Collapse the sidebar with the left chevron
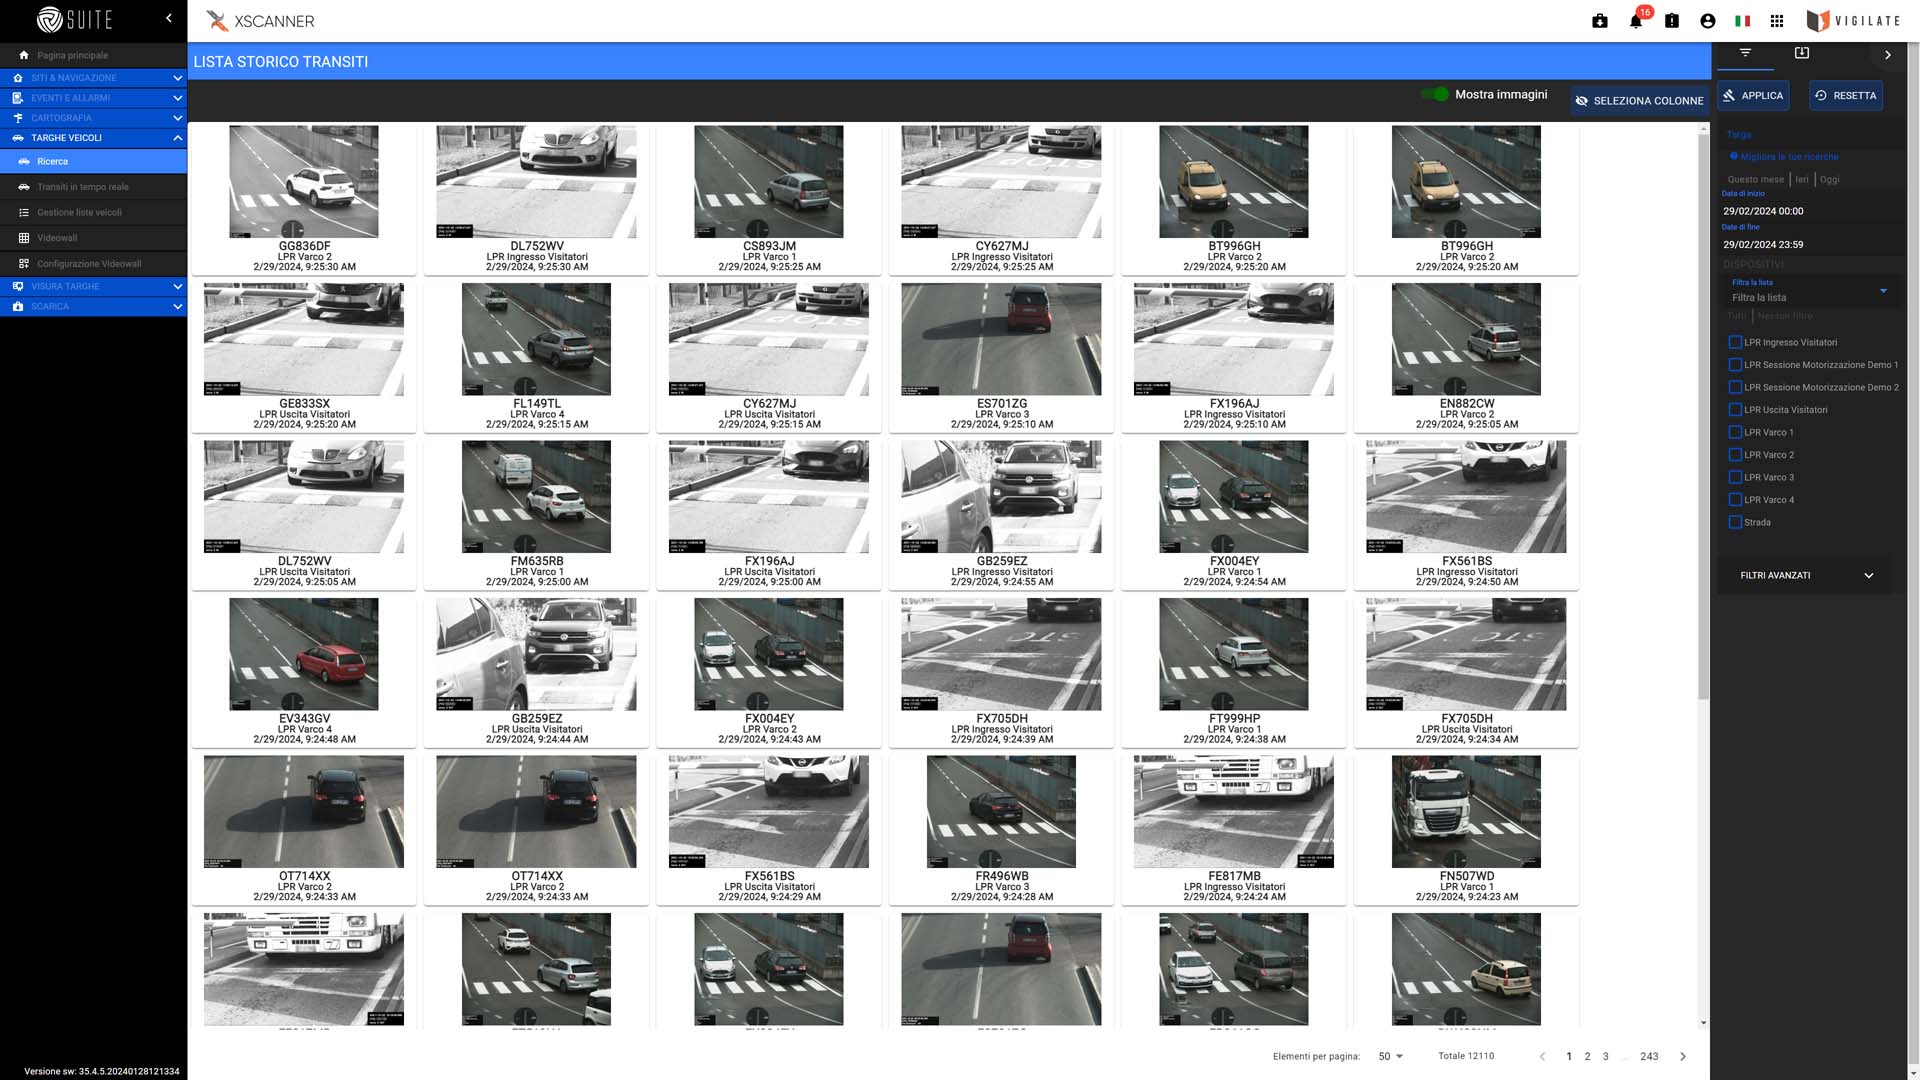This screenshot has width=1920, height=1080. click(169, 18)
